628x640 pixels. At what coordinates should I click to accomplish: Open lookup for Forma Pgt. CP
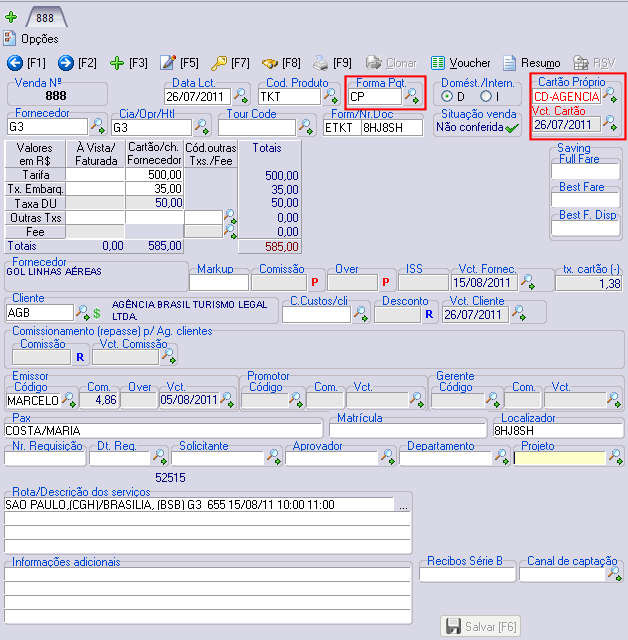pos(411,96)
